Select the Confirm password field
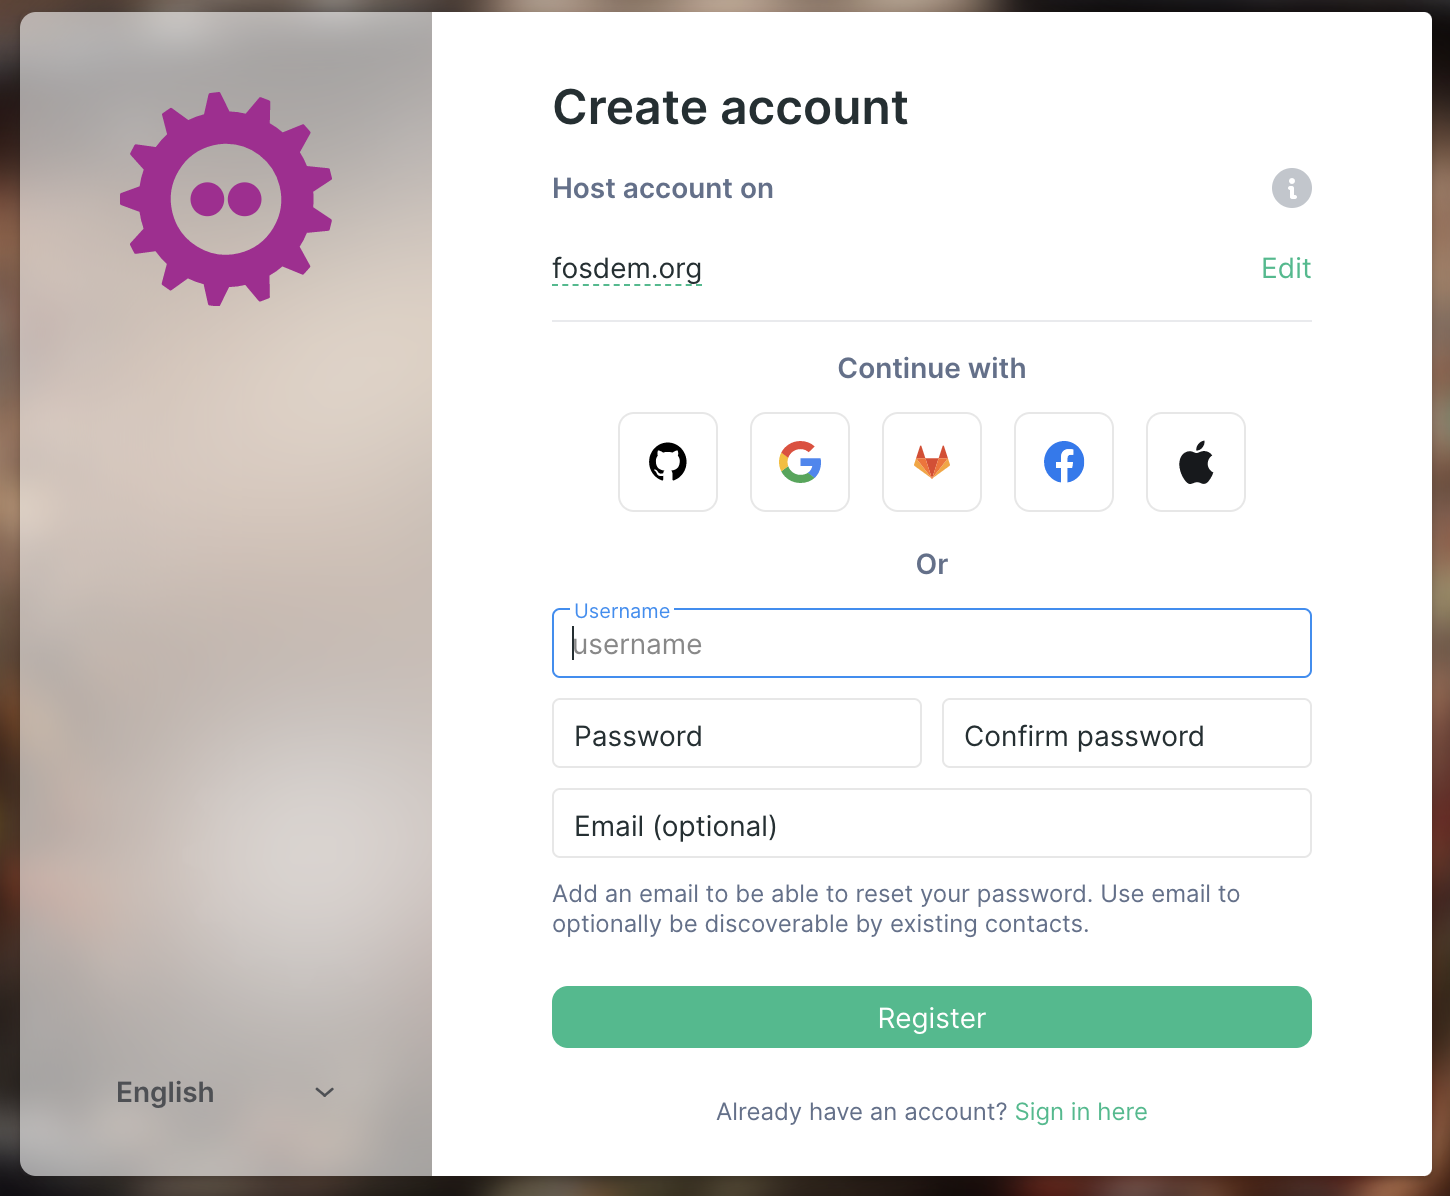This screenshot has height=1196, width=1450. [1126, 734]
